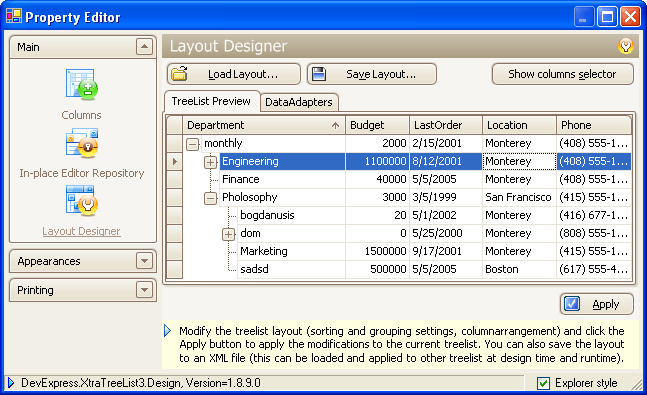Close the Property Editor window
This screenshot has height=395, width=647.
point(630,17)
